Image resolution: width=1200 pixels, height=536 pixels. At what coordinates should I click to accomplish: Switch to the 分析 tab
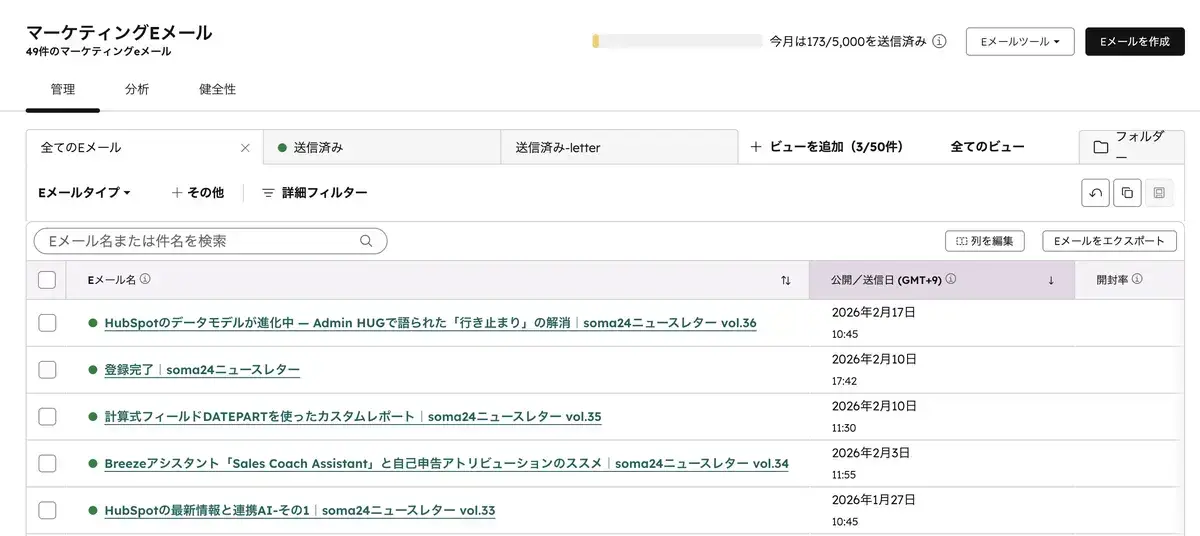coord(137,89)
